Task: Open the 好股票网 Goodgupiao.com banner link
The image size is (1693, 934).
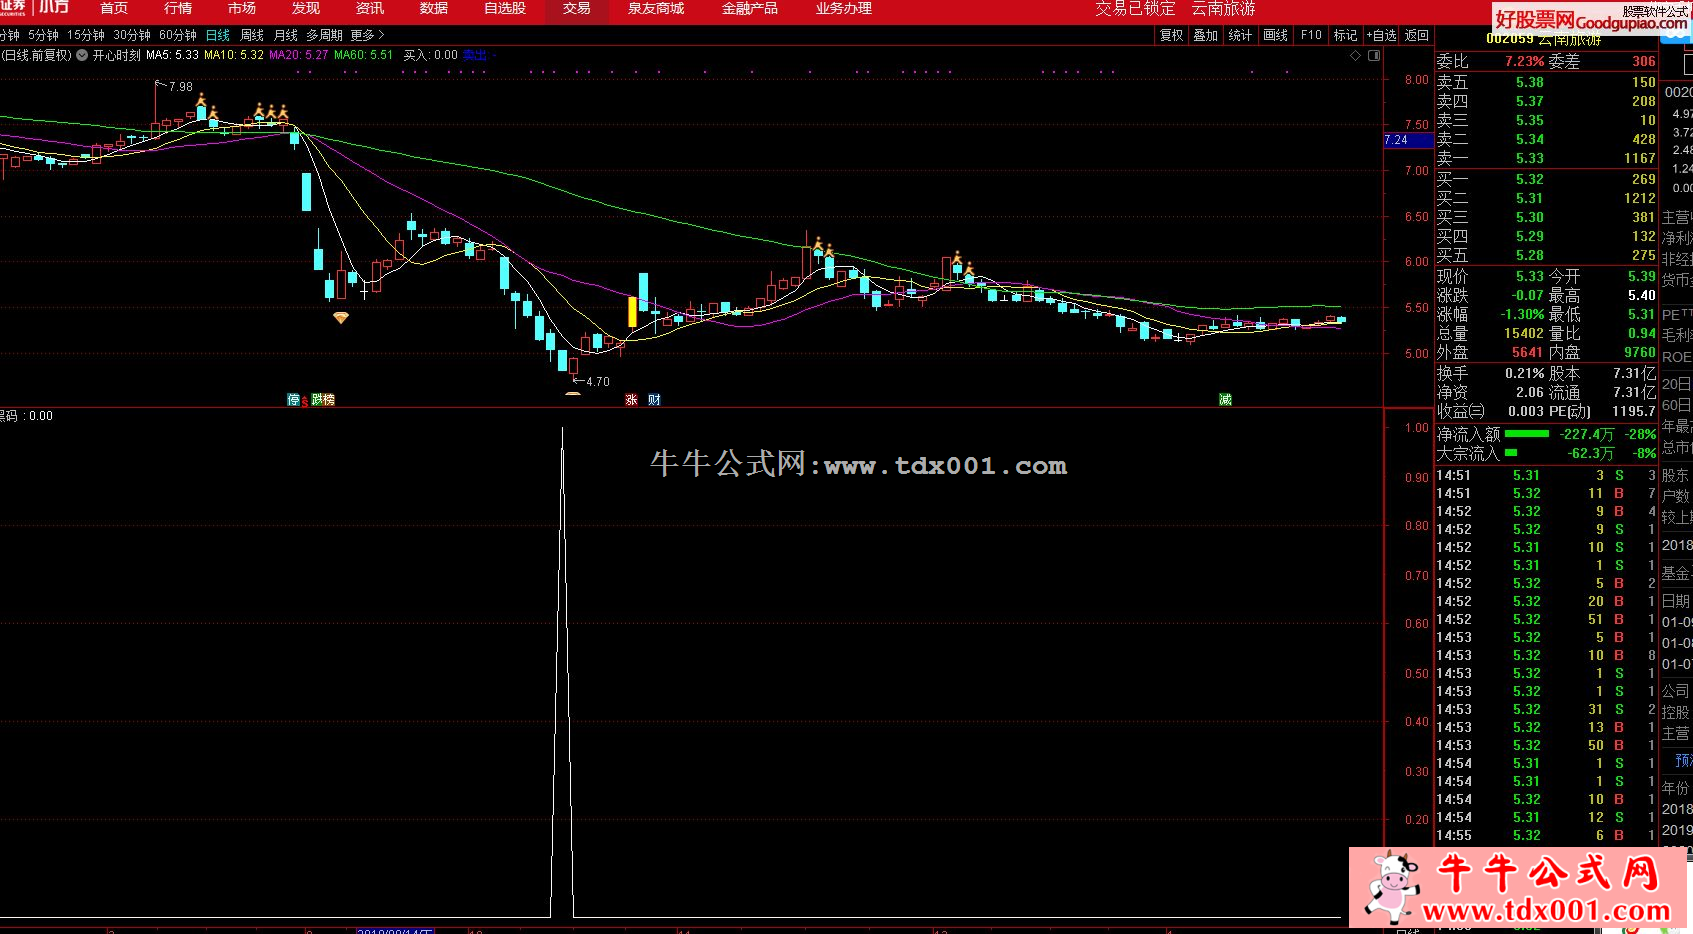Action: click(1591, 19)
